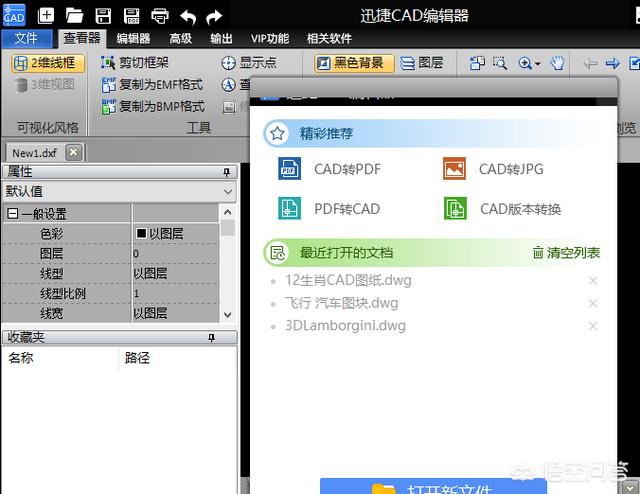Screen dimensions: 640x494
Task: Close the New1.dxf tab
Action: [x=74, y=153]
